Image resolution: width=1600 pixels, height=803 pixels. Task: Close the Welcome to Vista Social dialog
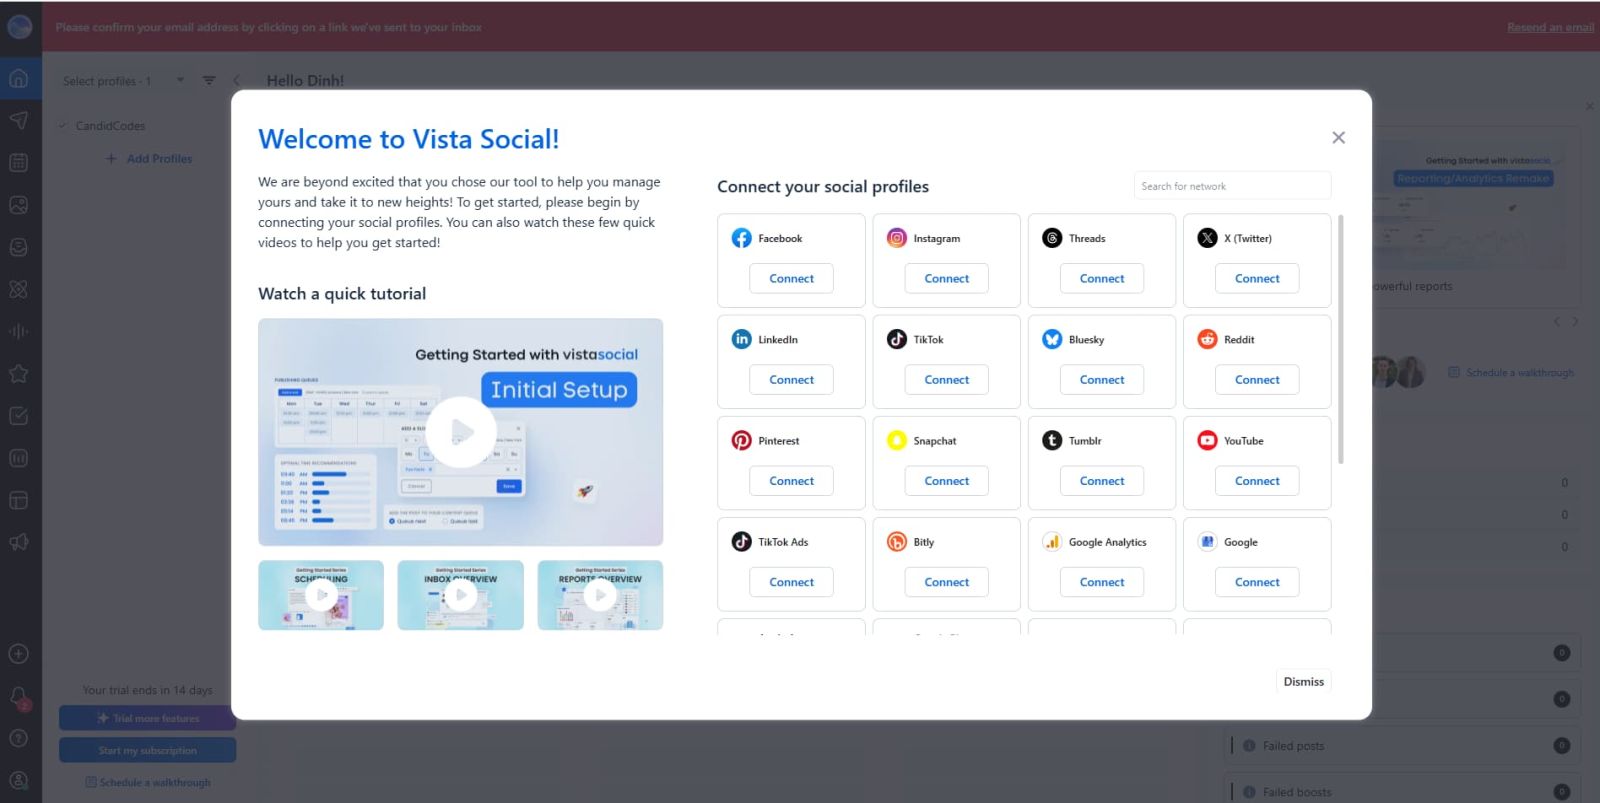pyautogui.click(x=1338, y=138)
